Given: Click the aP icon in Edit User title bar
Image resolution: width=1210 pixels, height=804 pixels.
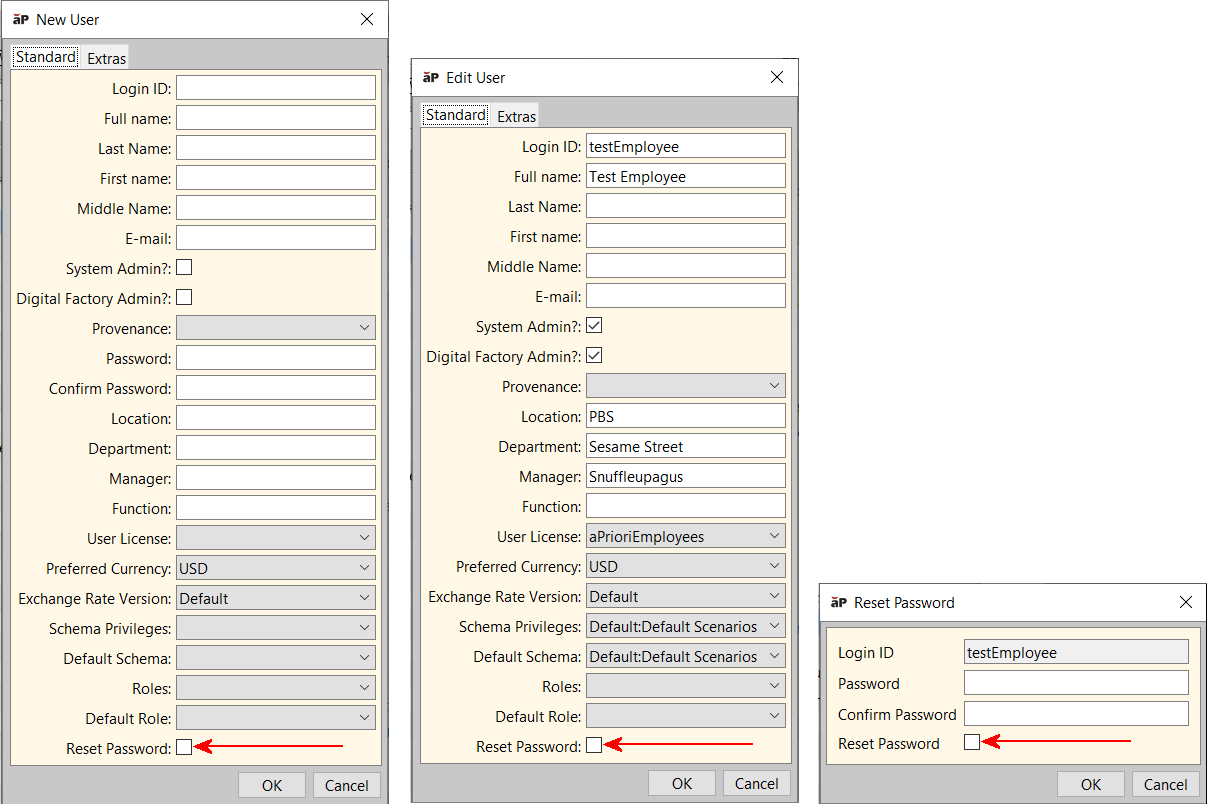Looking at the screenshot, I should point(431,77).
